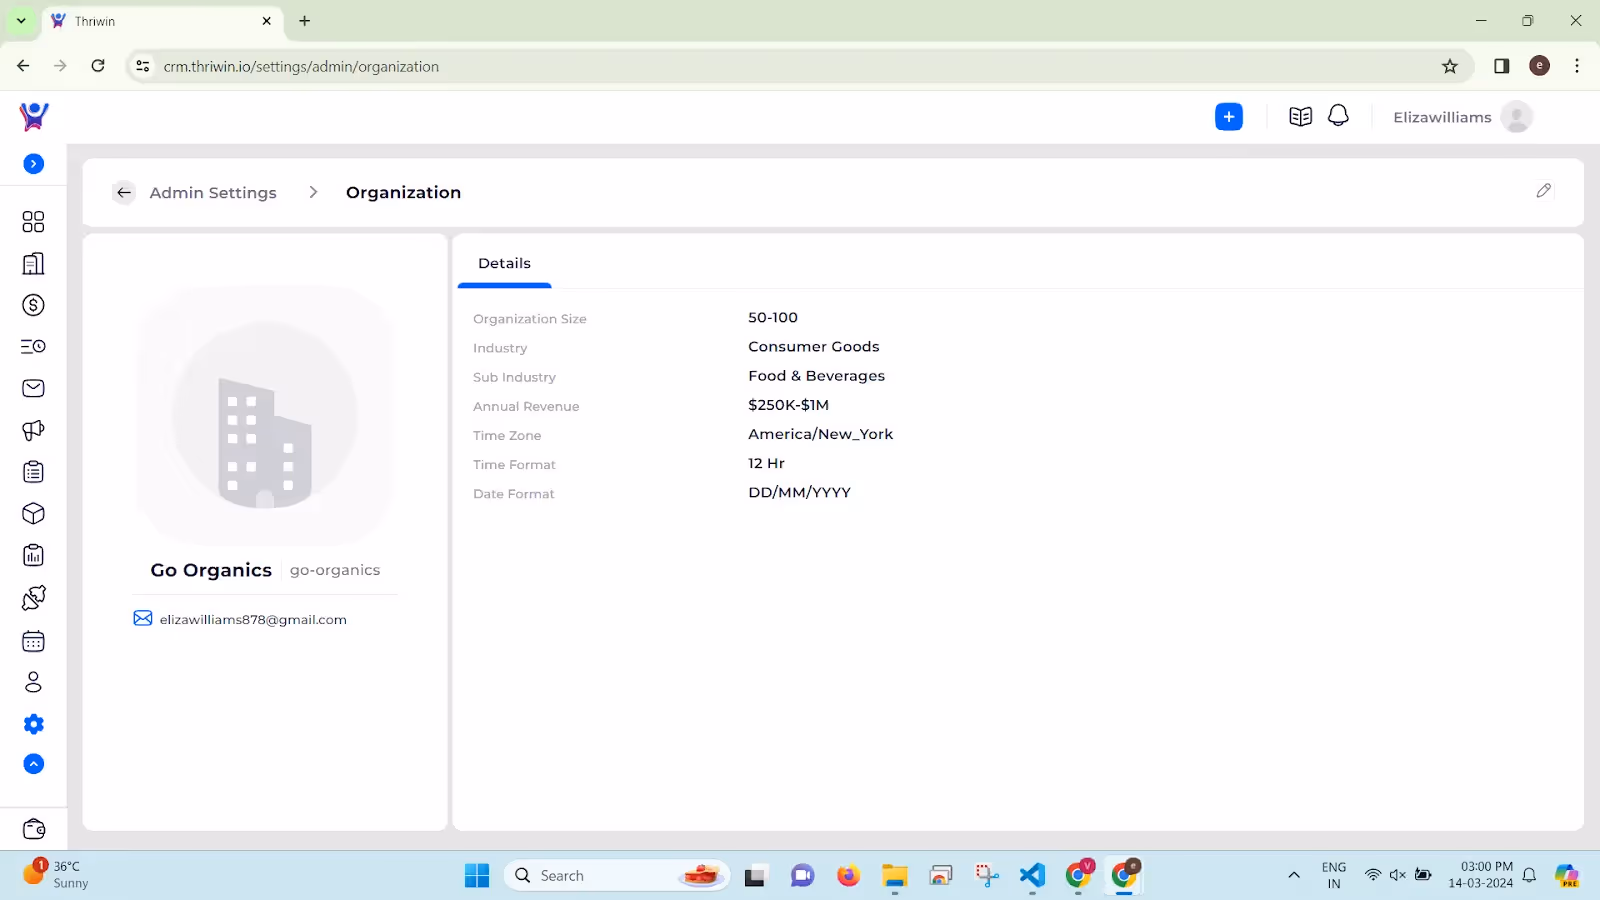Collapse sidebar menu with blue up chevron

[34, 764]
